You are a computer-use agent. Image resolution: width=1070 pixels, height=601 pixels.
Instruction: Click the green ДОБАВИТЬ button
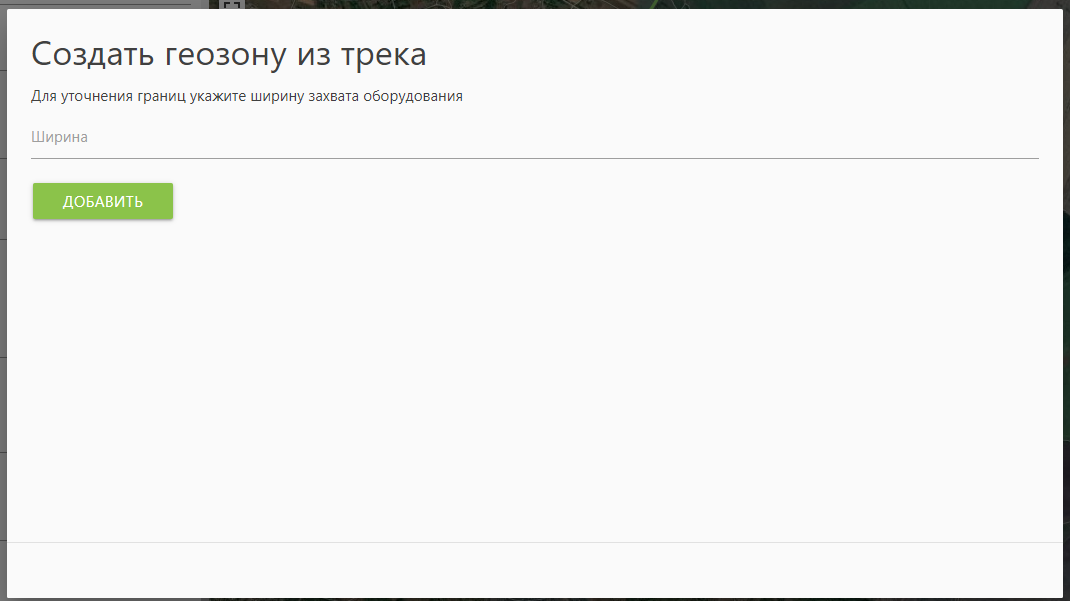[x=103, y=201]
